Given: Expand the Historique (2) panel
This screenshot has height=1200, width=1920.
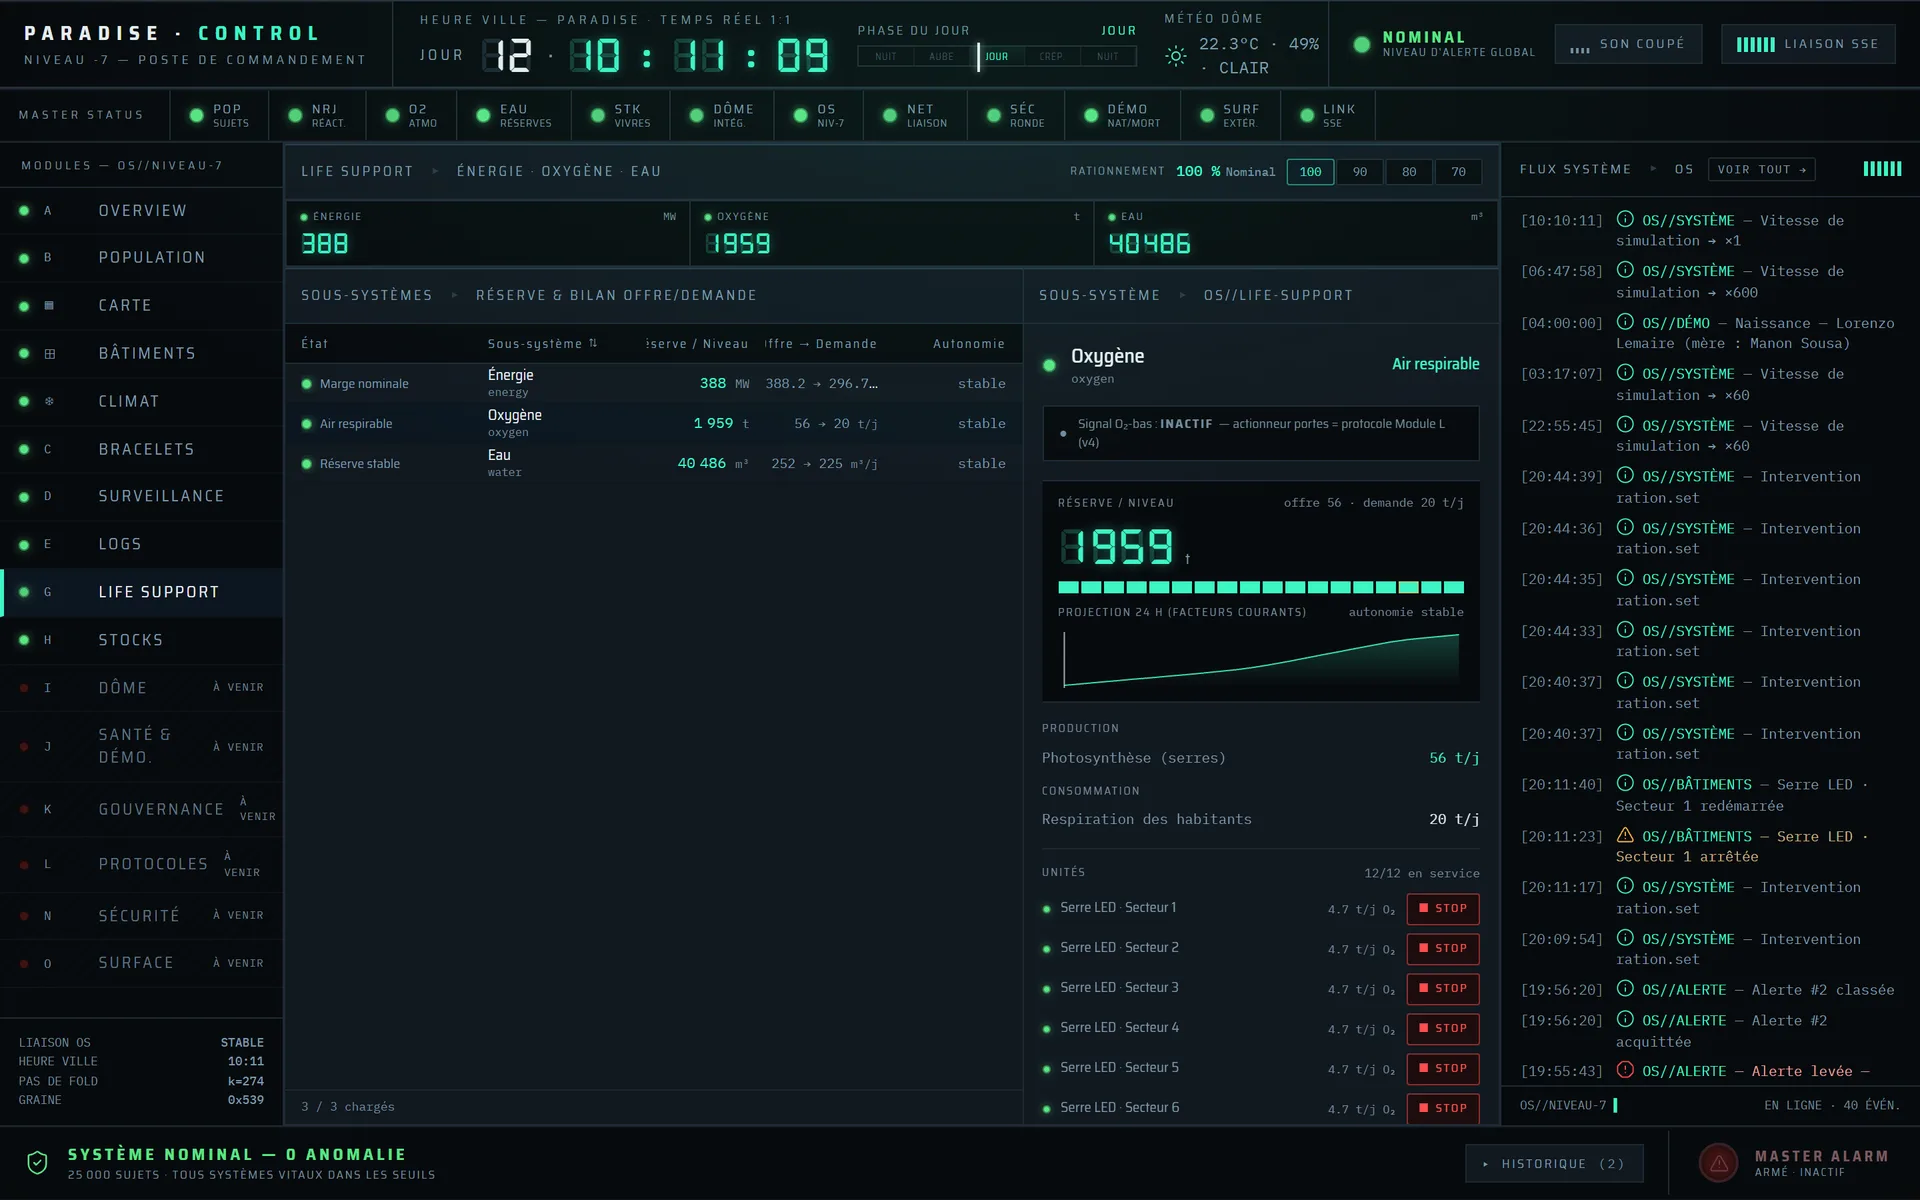Looking at the screenshot, I should click(1554, 1163).
